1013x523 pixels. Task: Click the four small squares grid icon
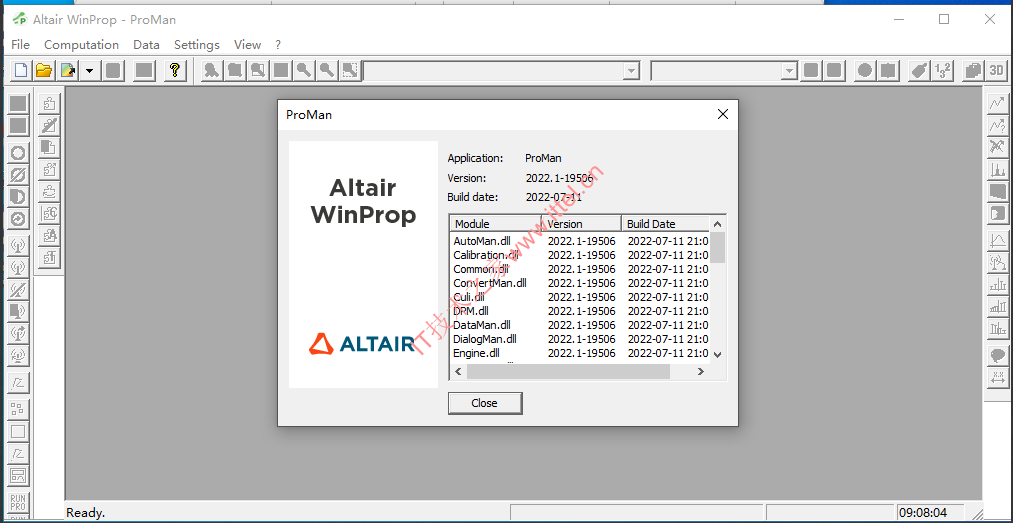pos(19,409)
